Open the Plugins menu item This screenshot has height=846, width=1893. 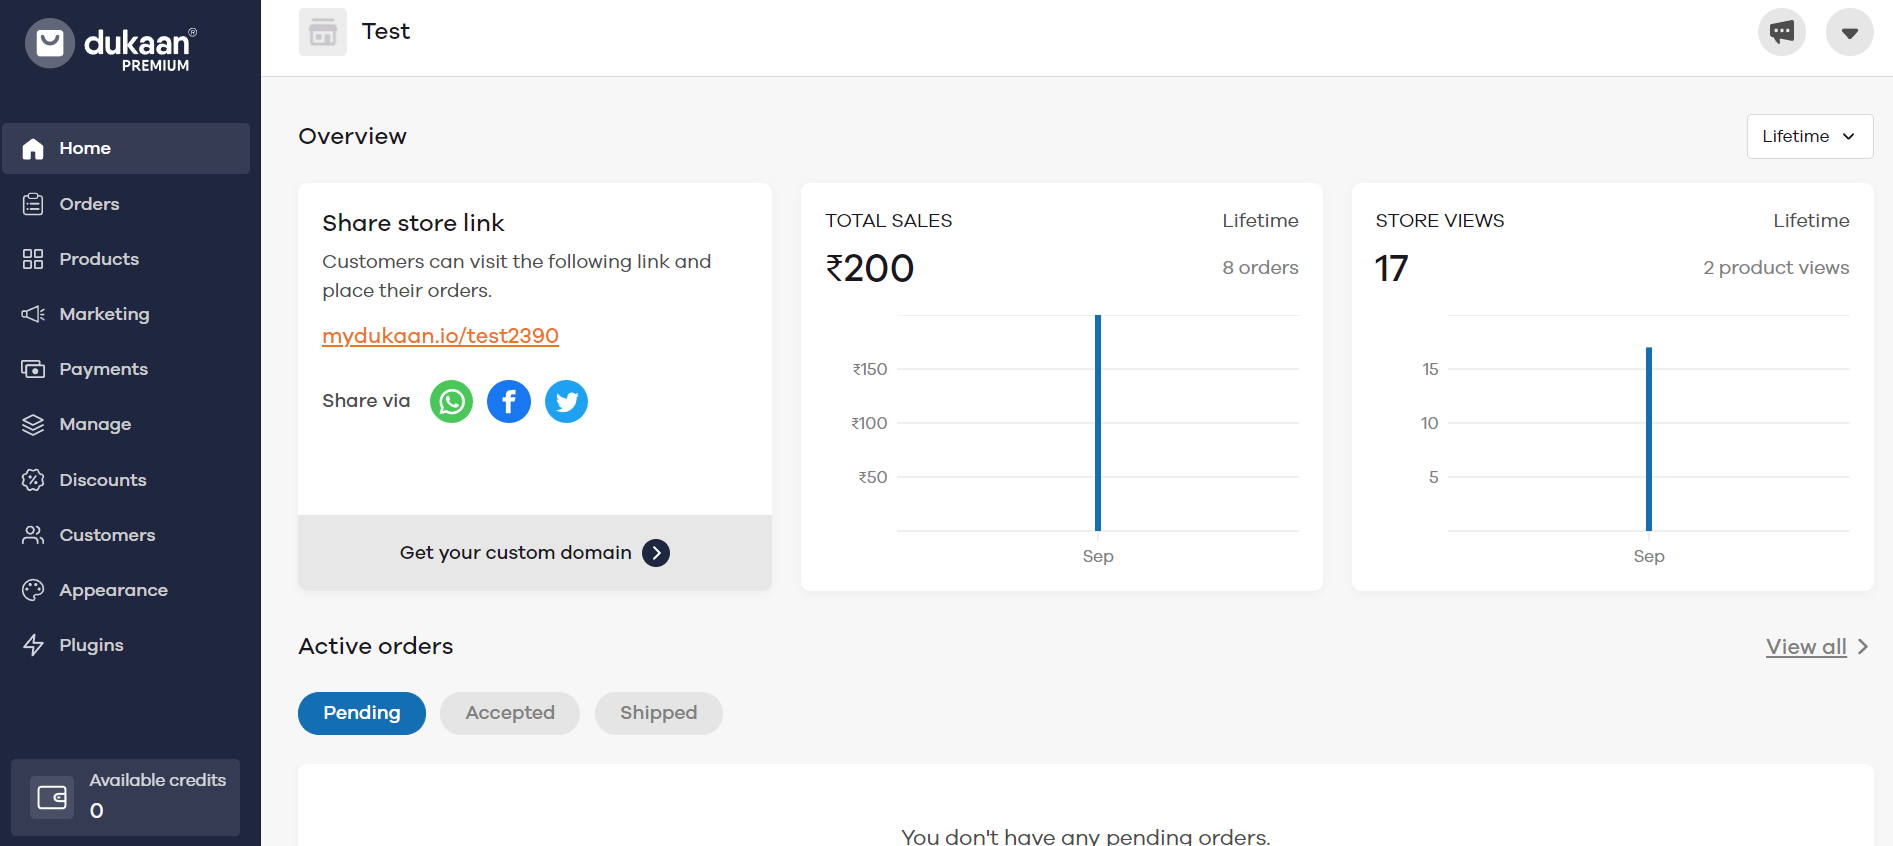(126, 645)
